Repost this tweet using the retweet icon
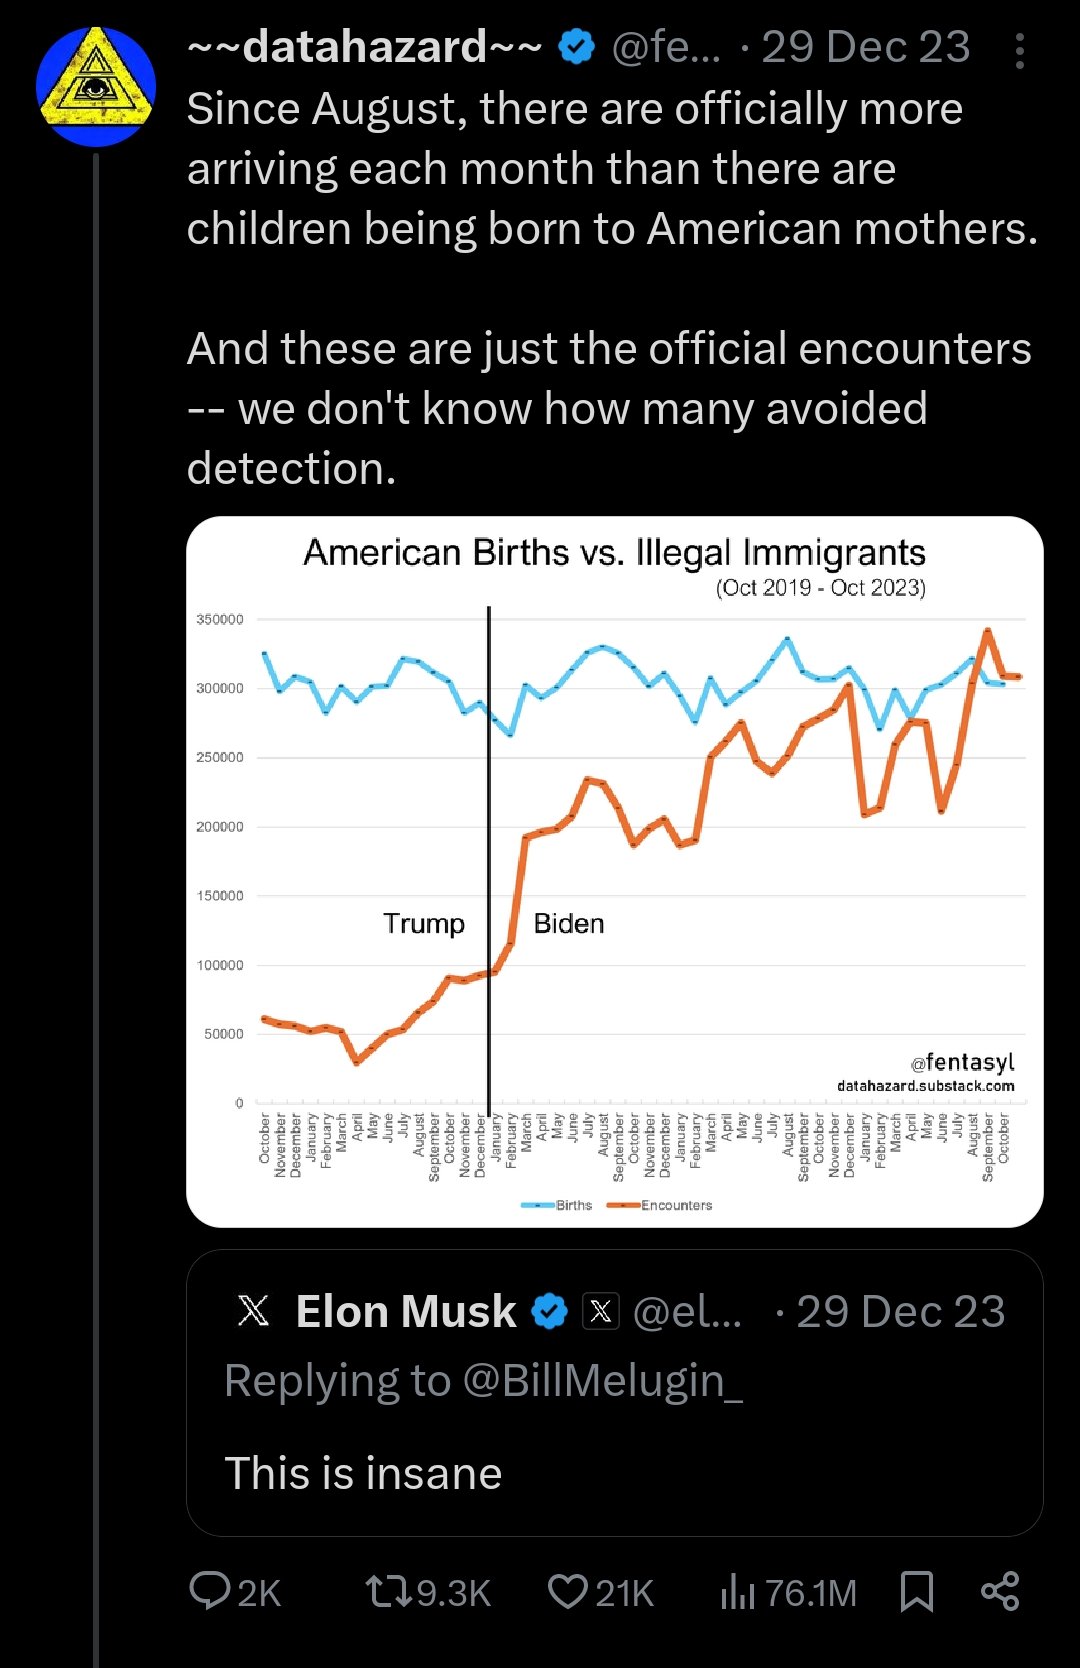This screenshot has height=1668, width=1080. coord(427,1591)
